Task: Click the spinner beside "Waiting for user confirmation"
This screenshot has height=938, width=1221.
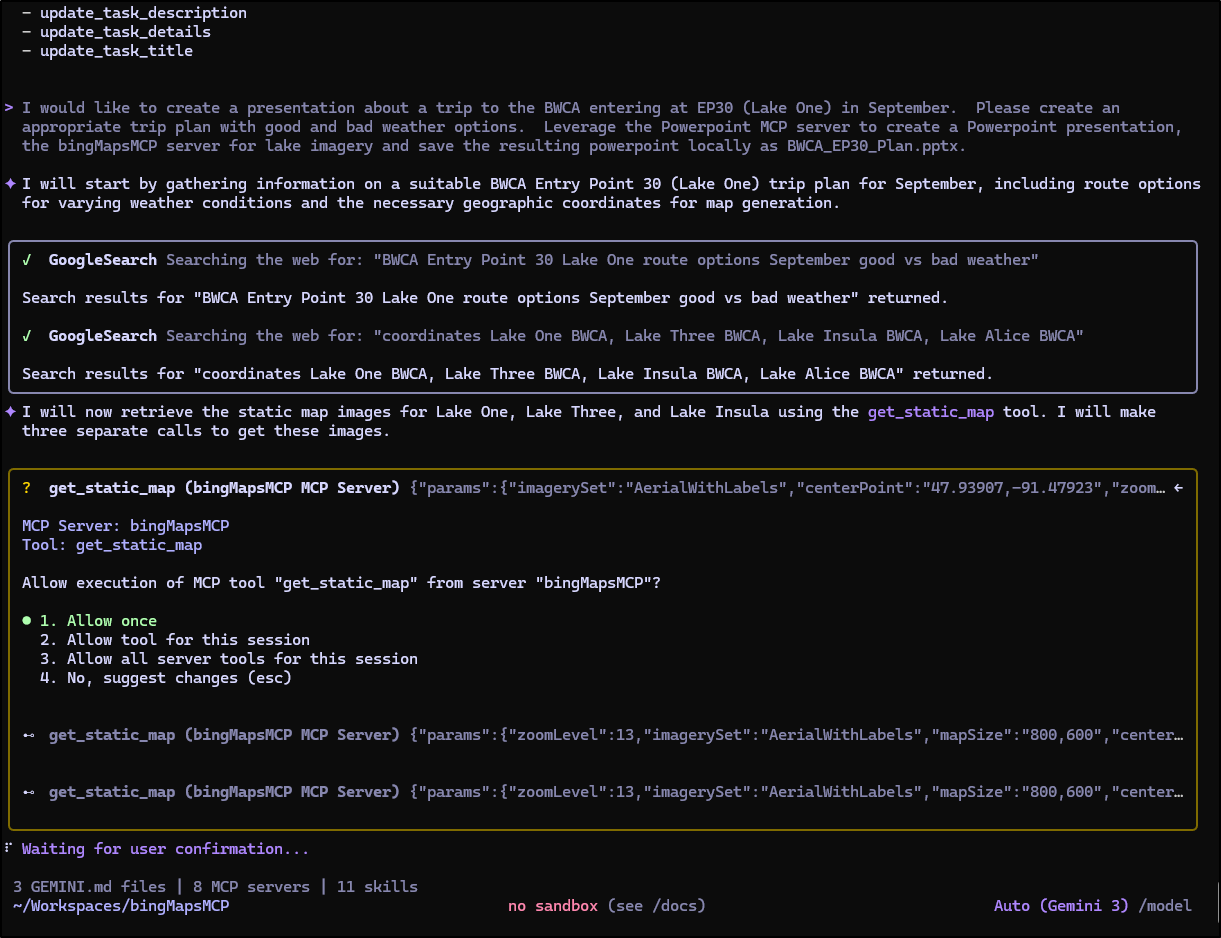Action: click(8, 849)
